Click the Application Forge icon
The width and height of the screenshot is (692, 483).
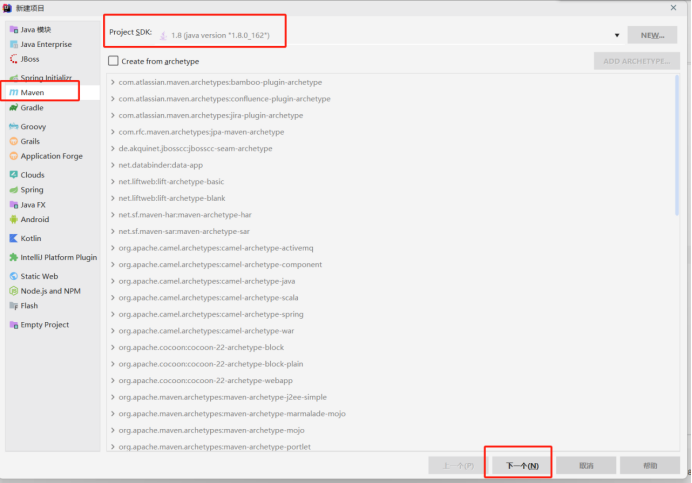pyautogui.click(x=14, y=156)
